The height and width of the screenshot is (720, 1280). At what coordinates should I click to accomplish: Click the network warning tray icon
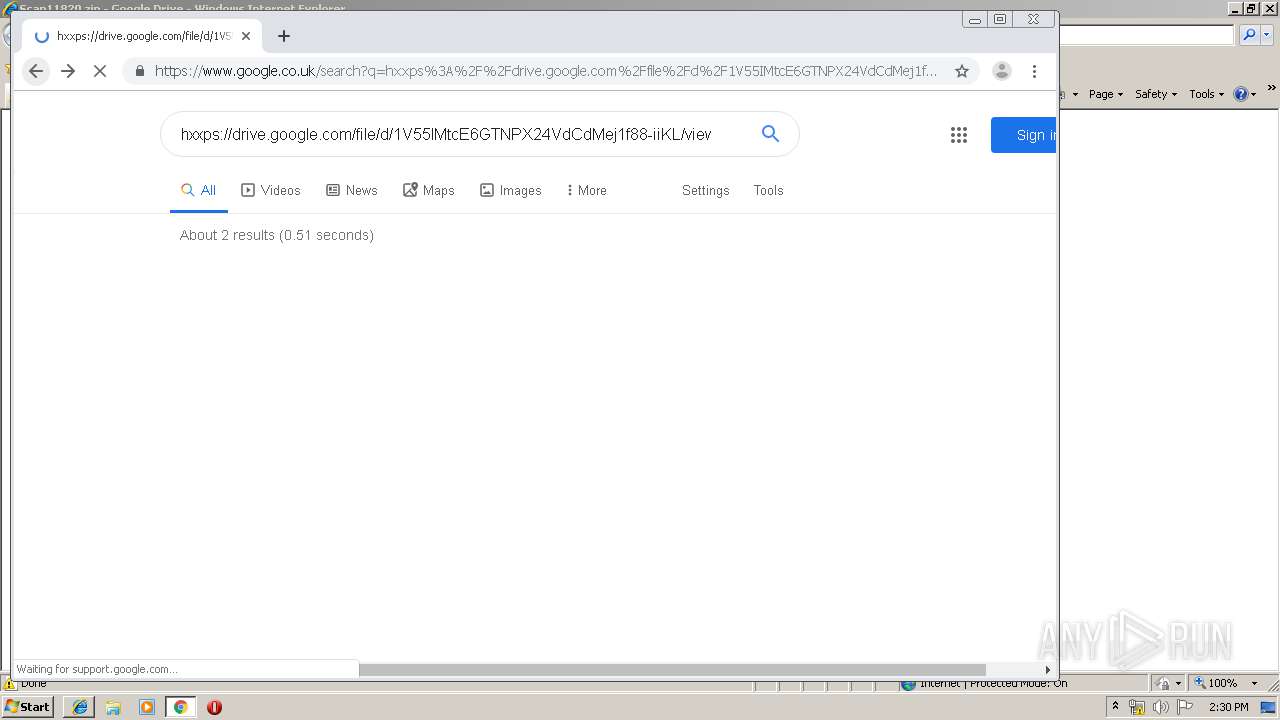click(1137, 706)
